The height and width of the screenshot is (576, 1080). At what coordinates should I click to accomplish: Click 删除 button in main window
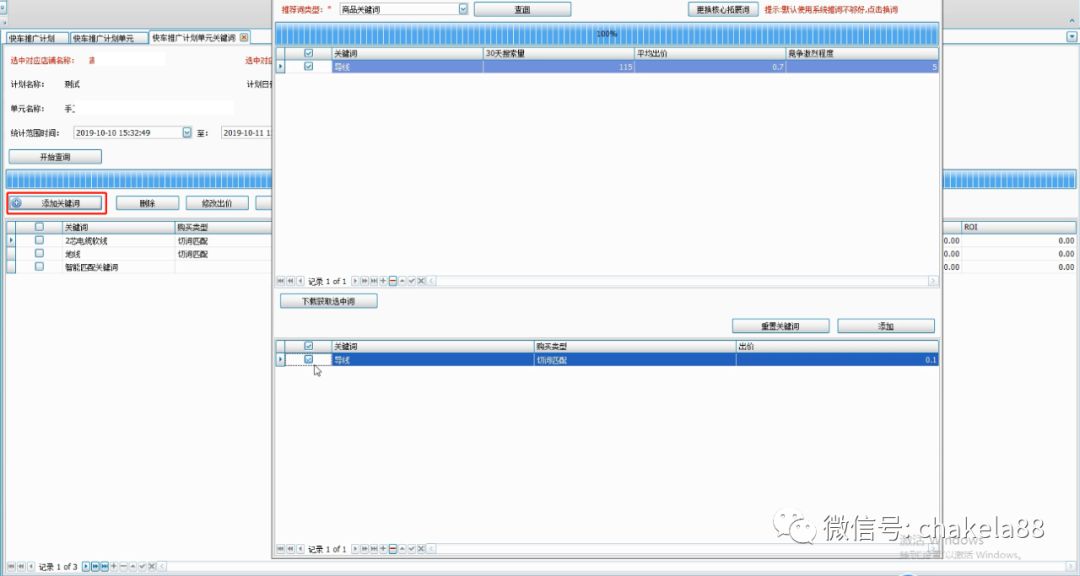tap(147, 203)
